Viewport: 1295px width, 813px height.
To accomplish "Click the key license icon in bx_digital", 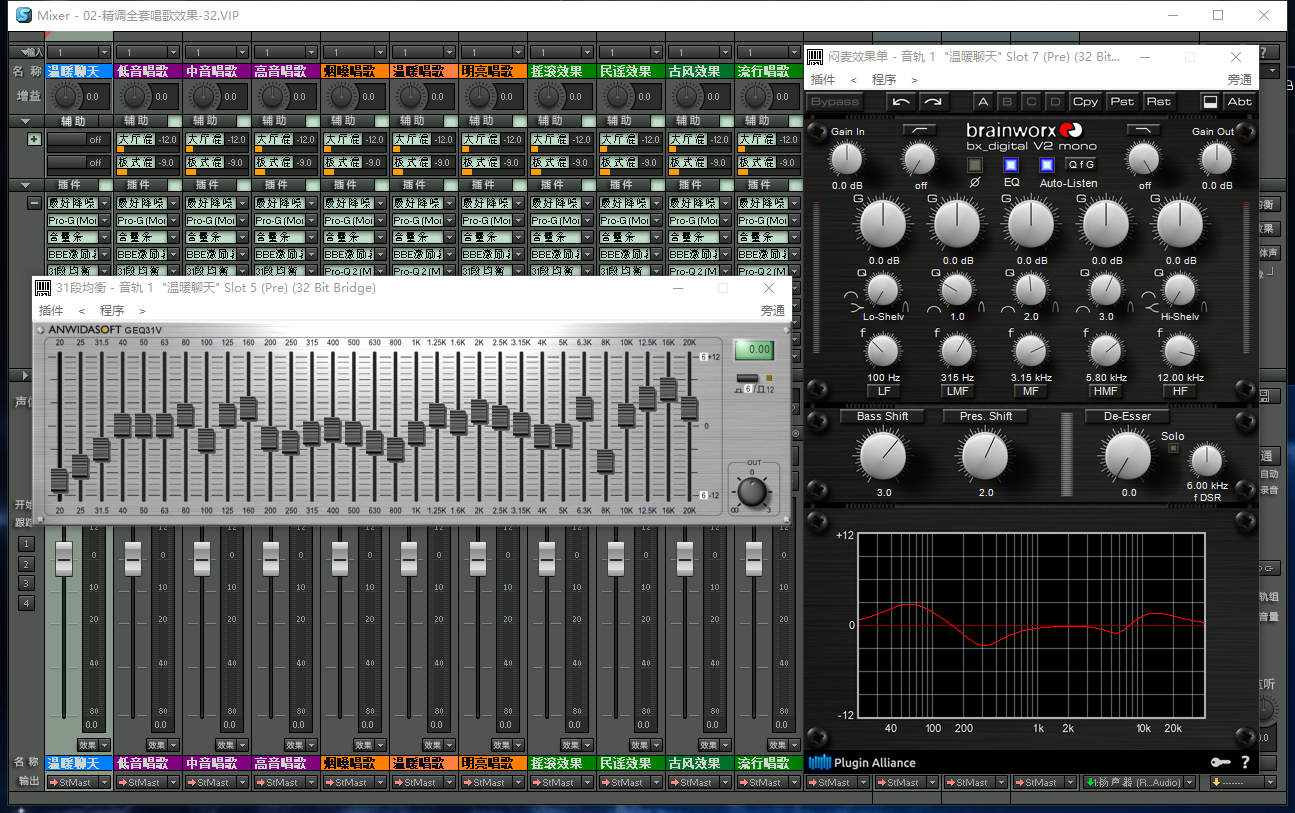I will [x=1221, y=762].
